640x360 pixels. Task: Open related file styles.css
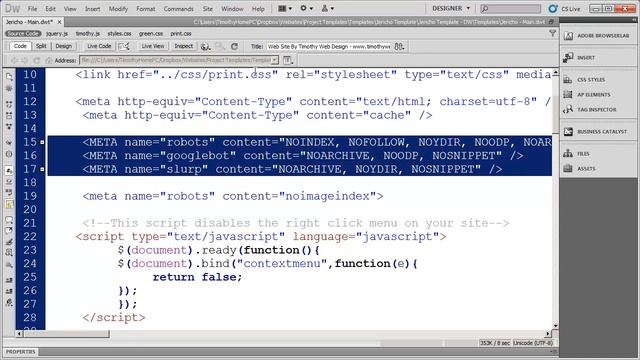[x=119, y=33]
